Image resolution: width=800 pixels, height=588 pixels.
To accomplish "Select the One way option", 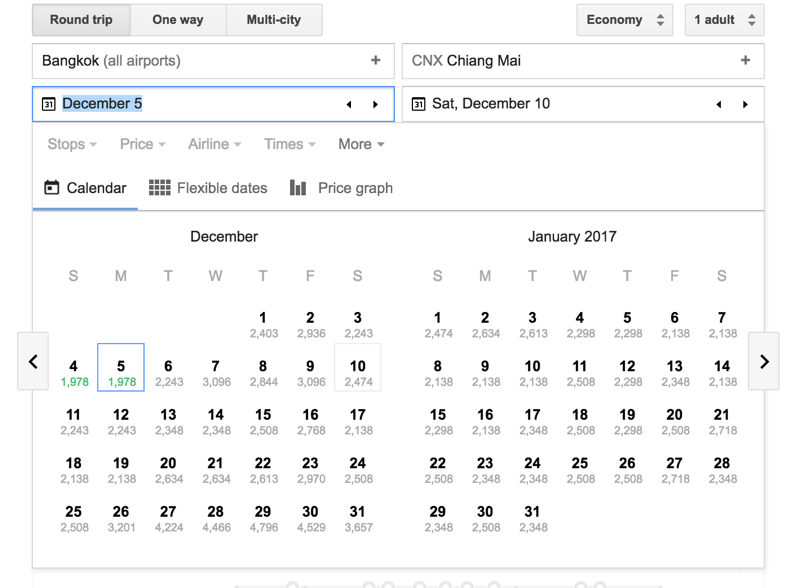I will point(178,20).
